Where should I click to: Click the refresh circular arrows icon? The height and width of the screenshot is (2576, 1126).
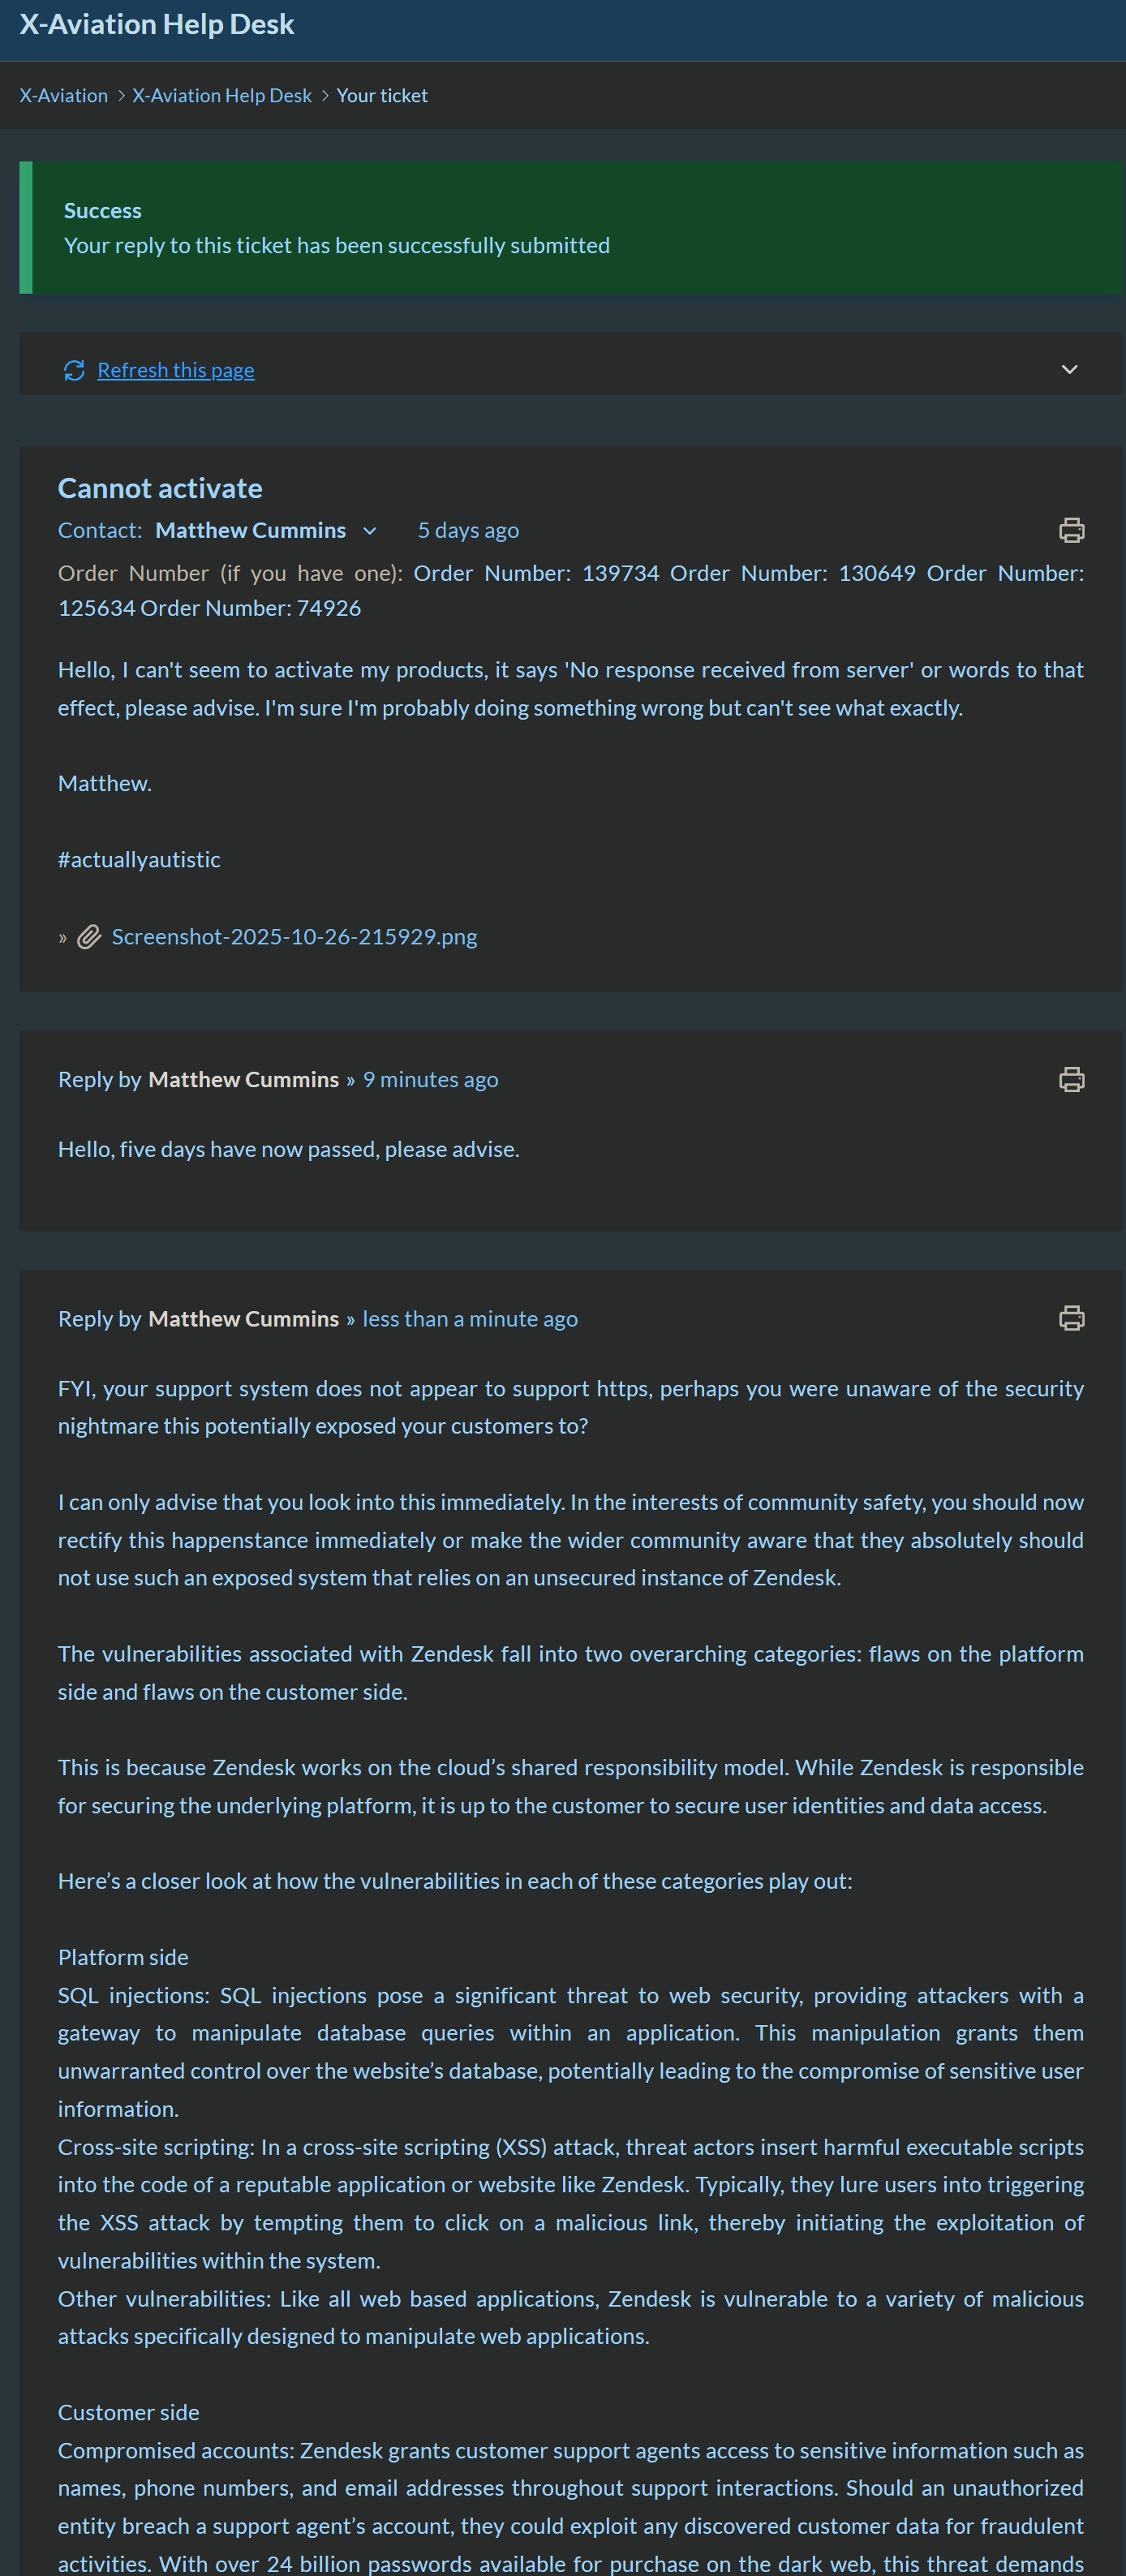[74, 371]
